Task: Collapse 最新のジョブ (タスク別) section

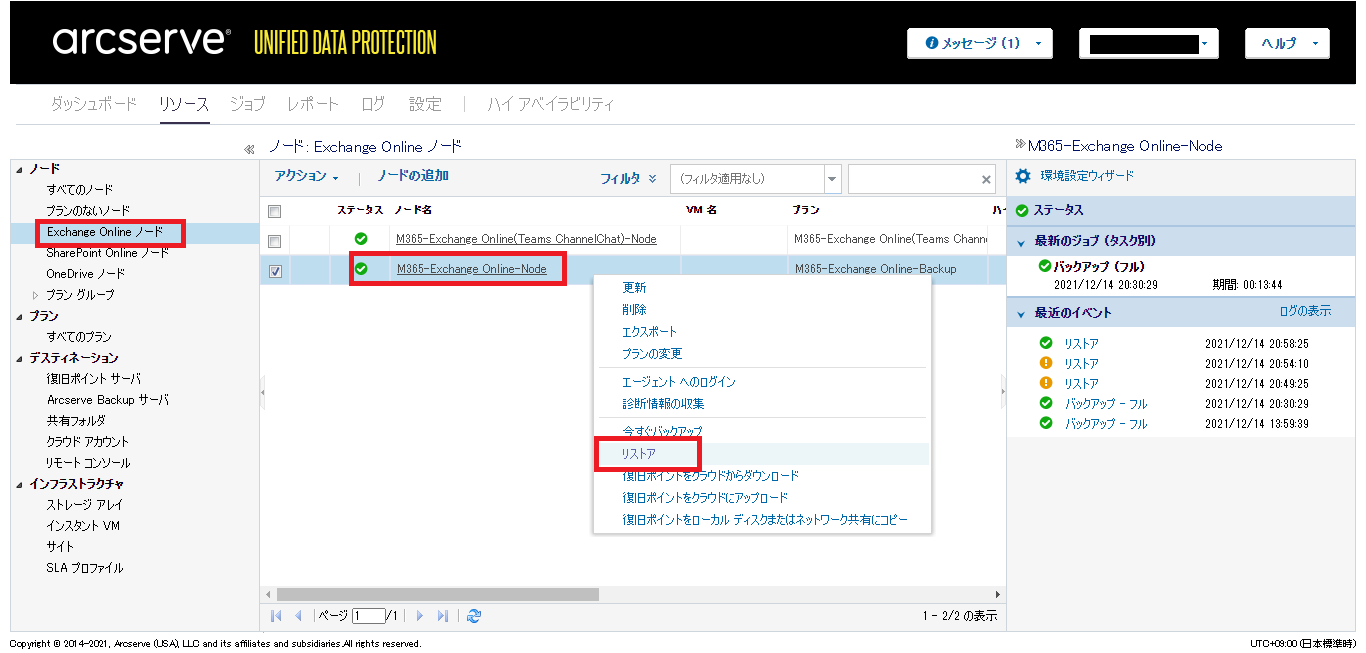Action: 1021,242
